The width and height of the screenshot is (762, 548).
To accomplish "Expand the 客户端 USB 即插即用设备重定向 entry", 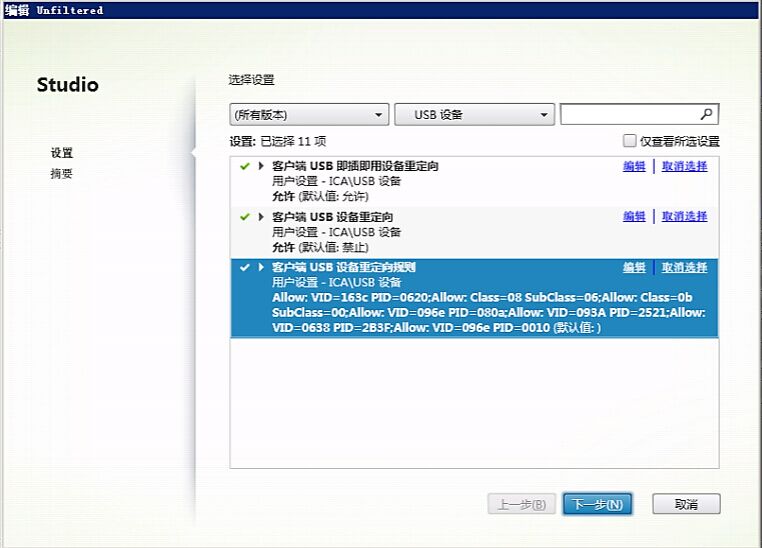I will [261, 166].
